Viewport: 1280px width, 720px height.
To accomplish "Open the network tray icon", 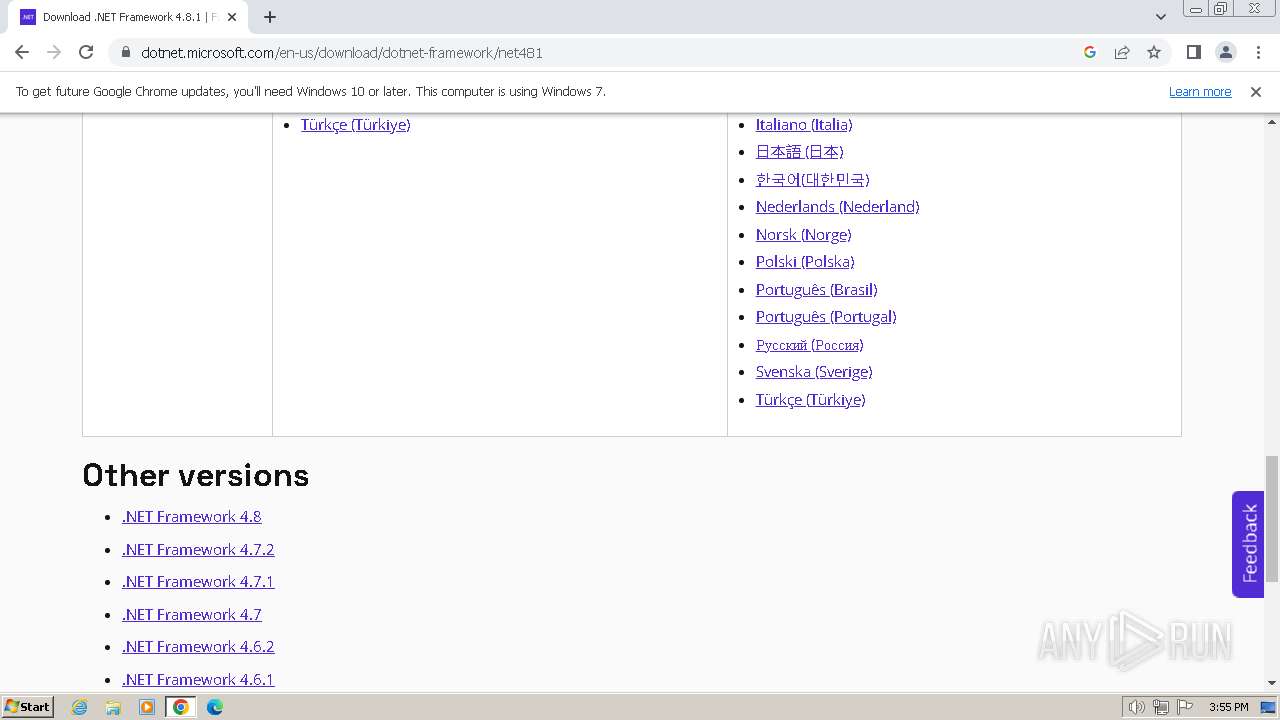I will coord(1161,707).
